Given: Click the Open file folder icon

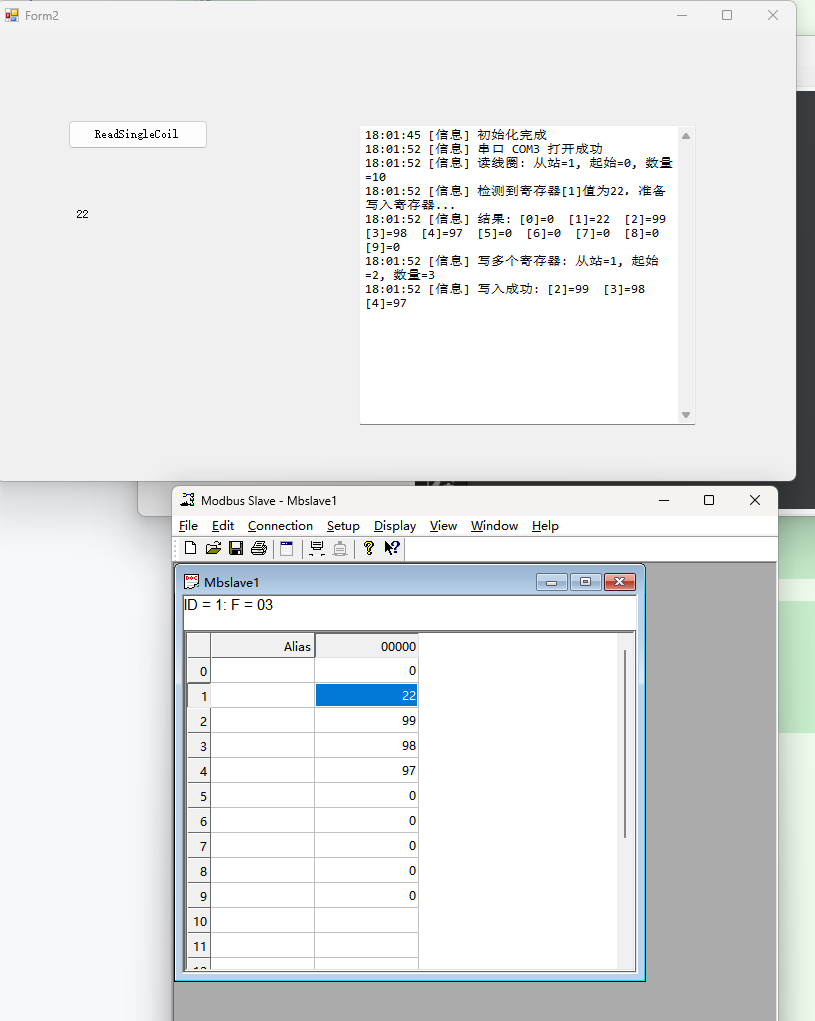Looking at the screenshot, I should [x=213, y=548].
